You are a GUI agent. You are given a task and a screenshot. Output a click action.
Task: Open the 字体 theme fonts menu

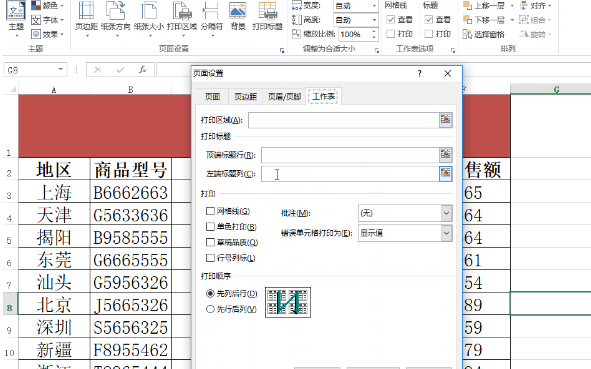[47, 20]
